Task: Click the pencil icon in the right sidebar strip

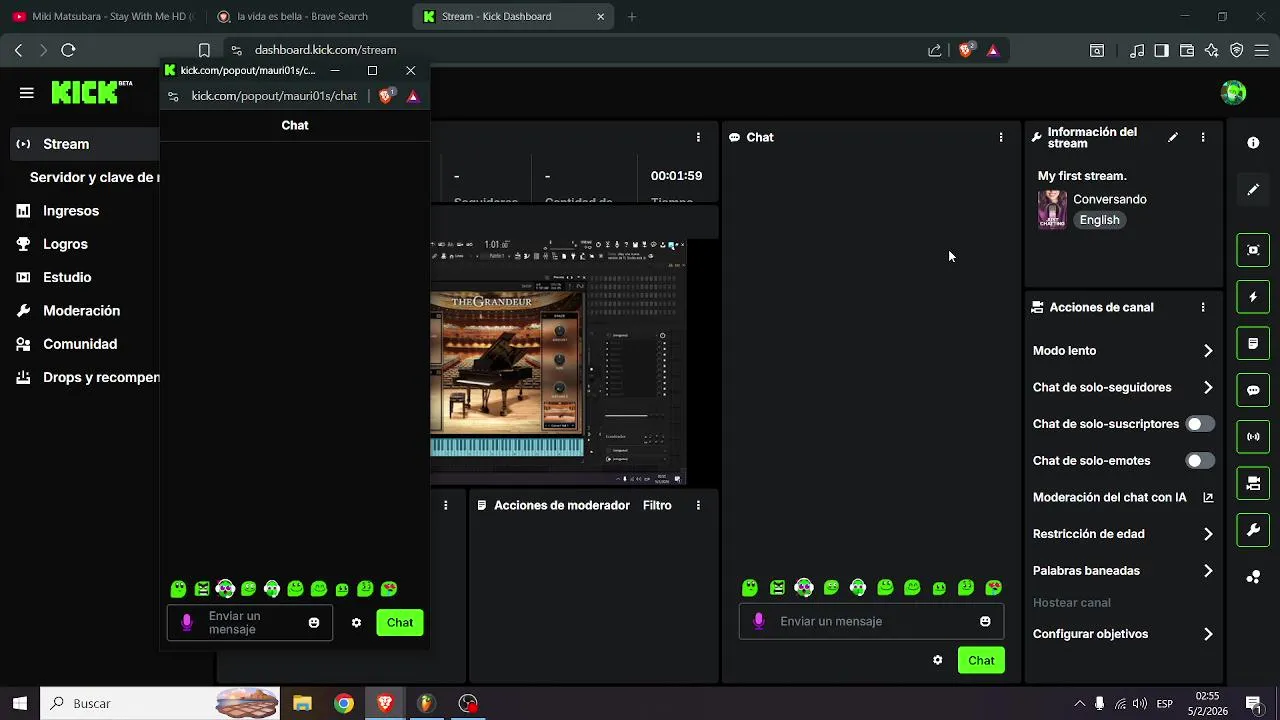Action: [x=1253, y=189]
